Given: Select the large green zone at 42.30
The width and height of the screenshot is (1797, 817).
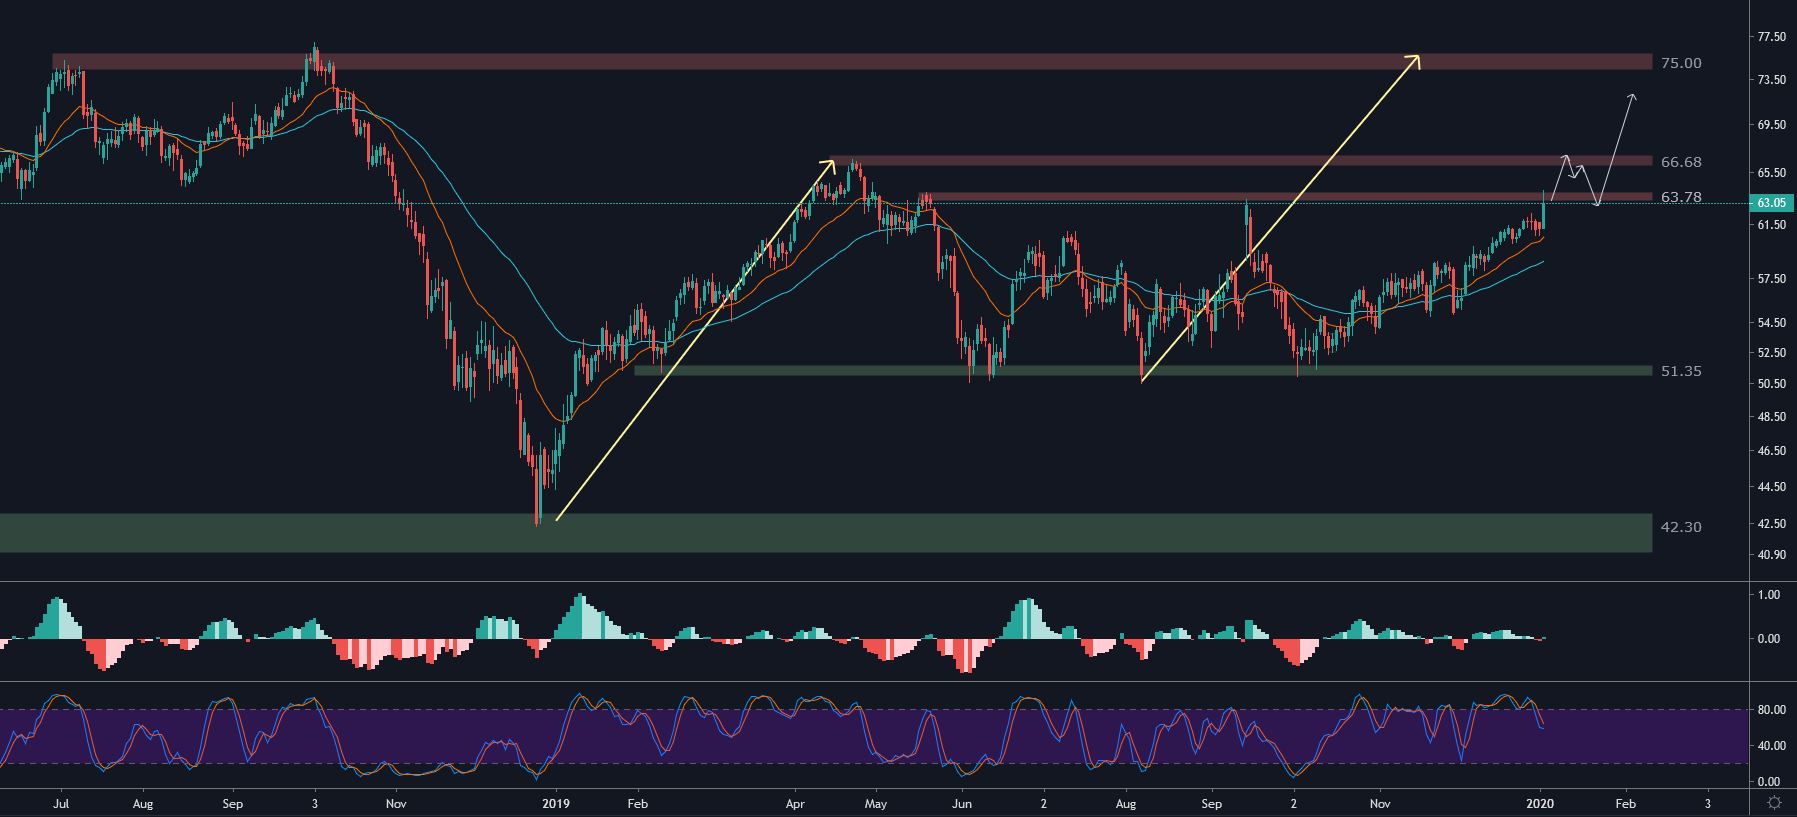Looking at the screenshot, I should [x=826, y=533].
